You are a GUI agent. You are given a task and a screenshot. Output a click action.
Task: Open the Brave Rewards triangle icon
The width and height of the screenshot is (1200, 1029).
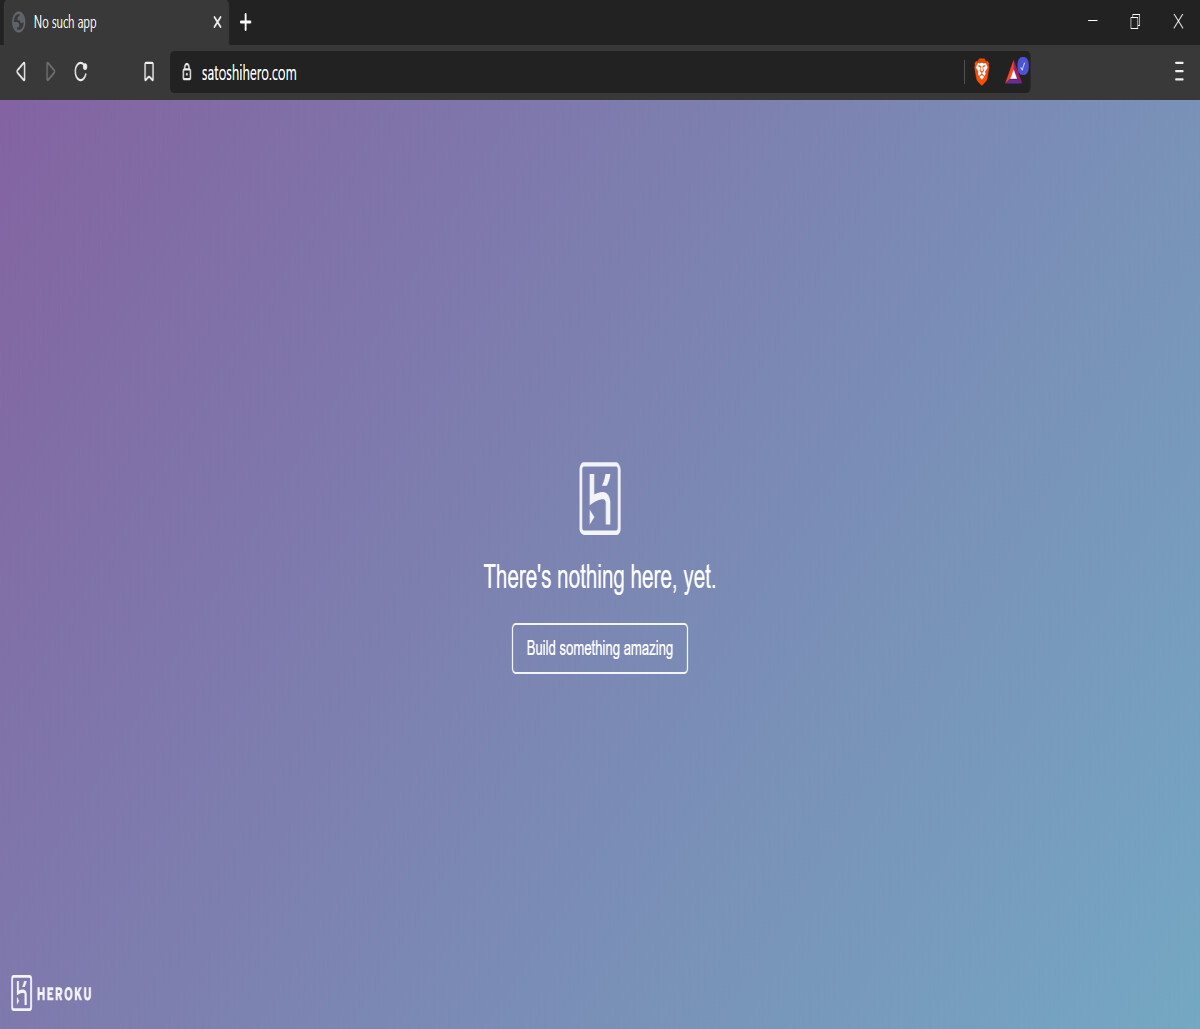(x=1015, y=71)
